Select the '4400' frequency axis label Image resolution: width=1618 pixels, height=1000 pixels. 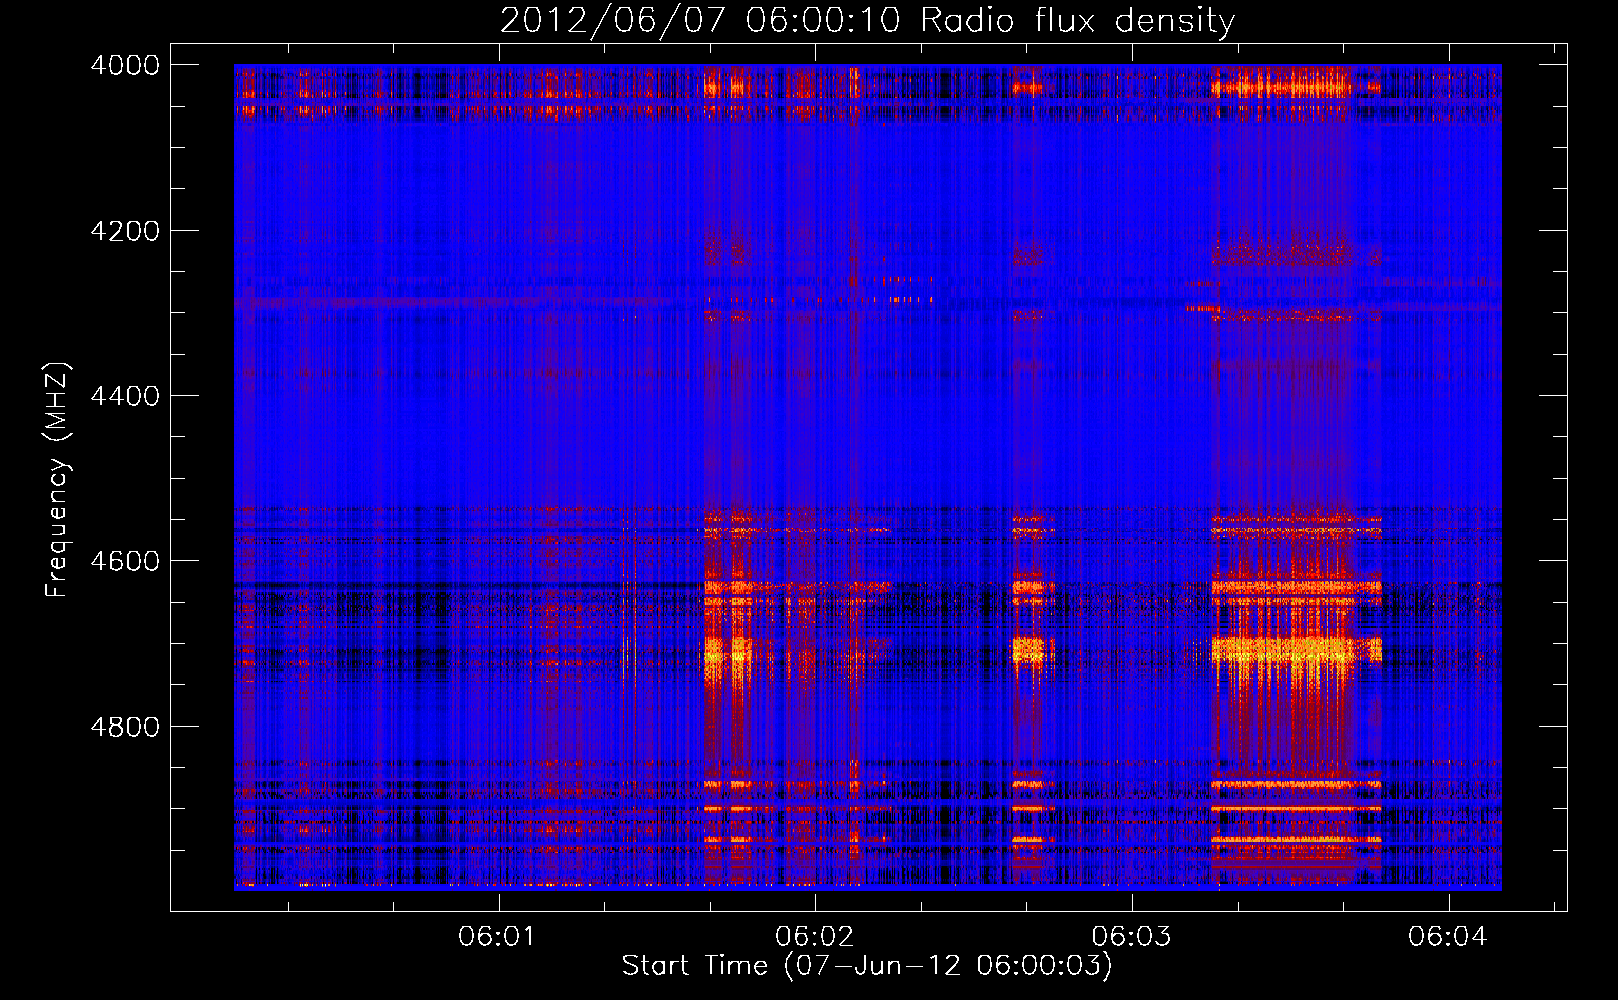pyautogui.click(x=125, y=396)
